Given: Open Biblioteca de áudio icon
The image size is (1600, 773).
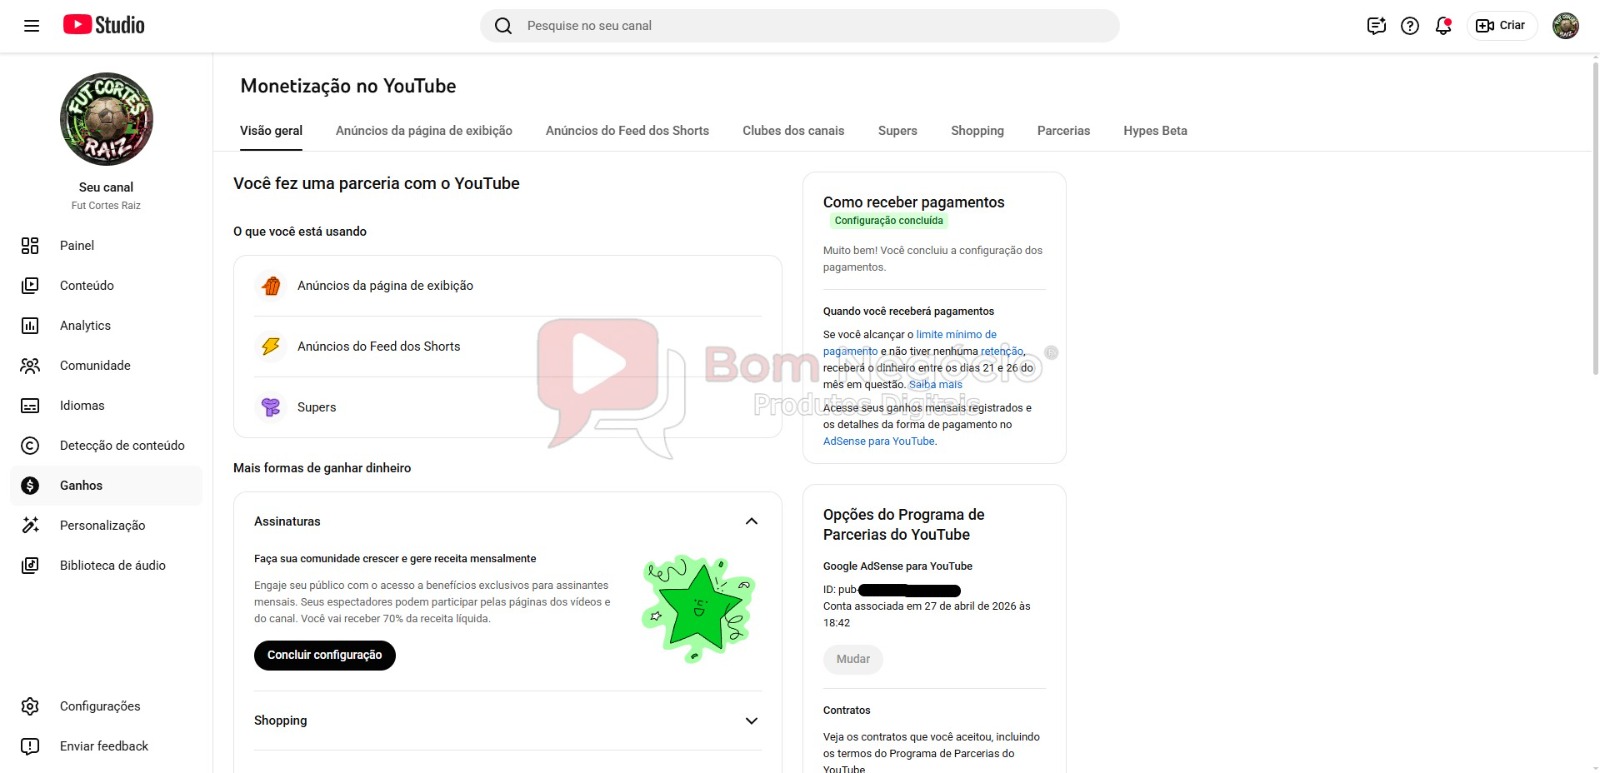Looking at the screenshot, I should [x=30, y=565].
